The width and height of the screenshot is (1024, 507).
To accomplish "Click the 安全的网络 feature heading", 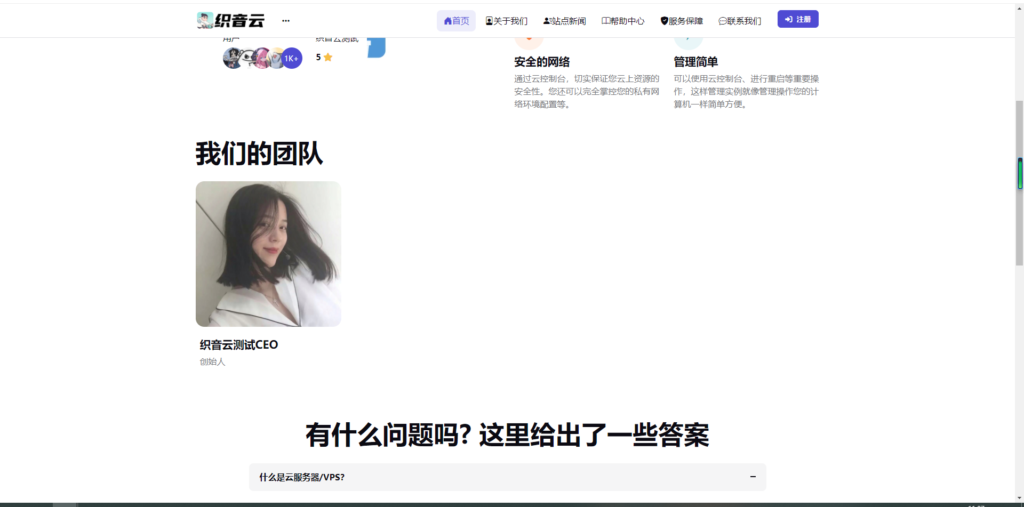I will point(542,62).
